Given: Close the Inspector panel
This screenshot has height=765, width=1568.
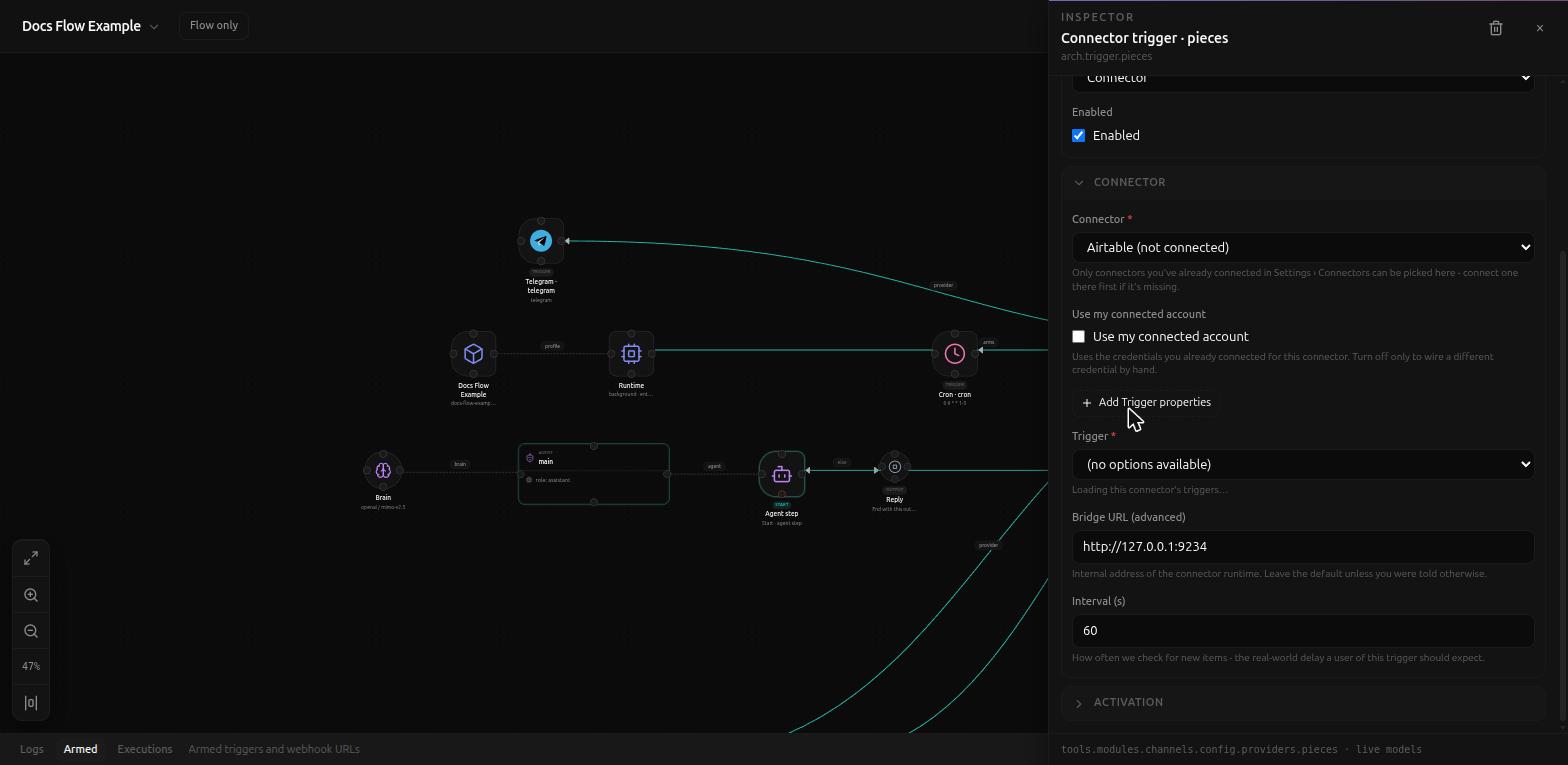Looking at the screenshot, I should coord(1540,28).
